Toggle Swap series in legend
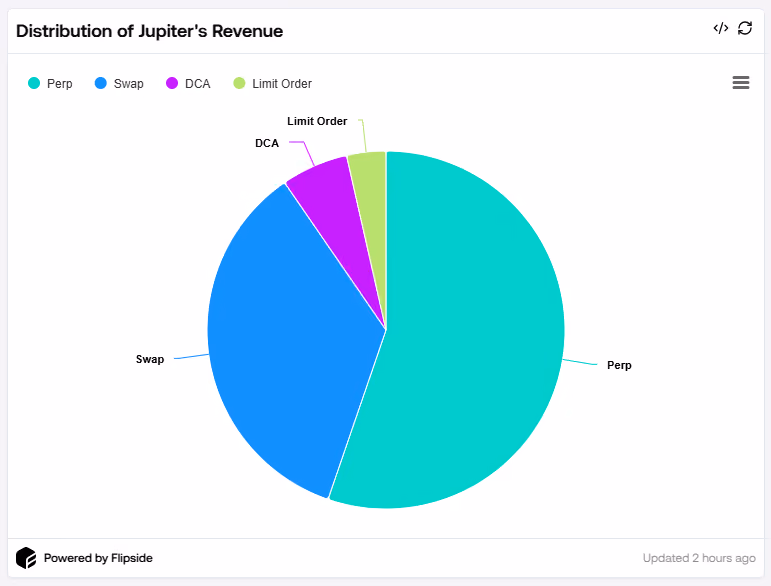Viewport: 771px width, 586px height. pos(119,84)
